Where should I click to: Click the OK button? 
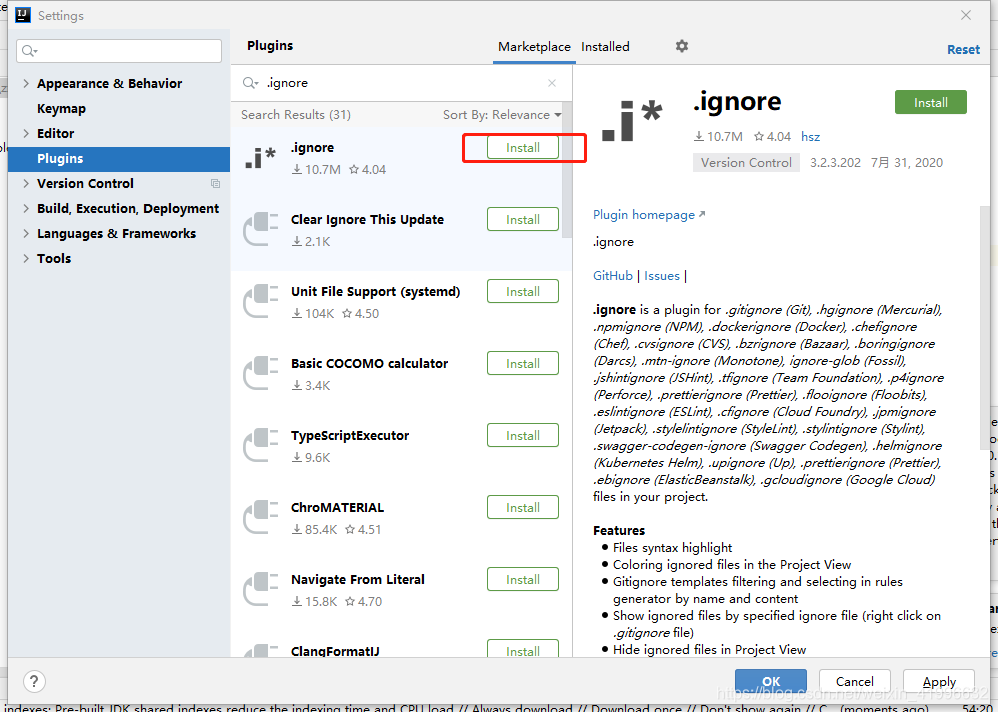coord(771,681)
